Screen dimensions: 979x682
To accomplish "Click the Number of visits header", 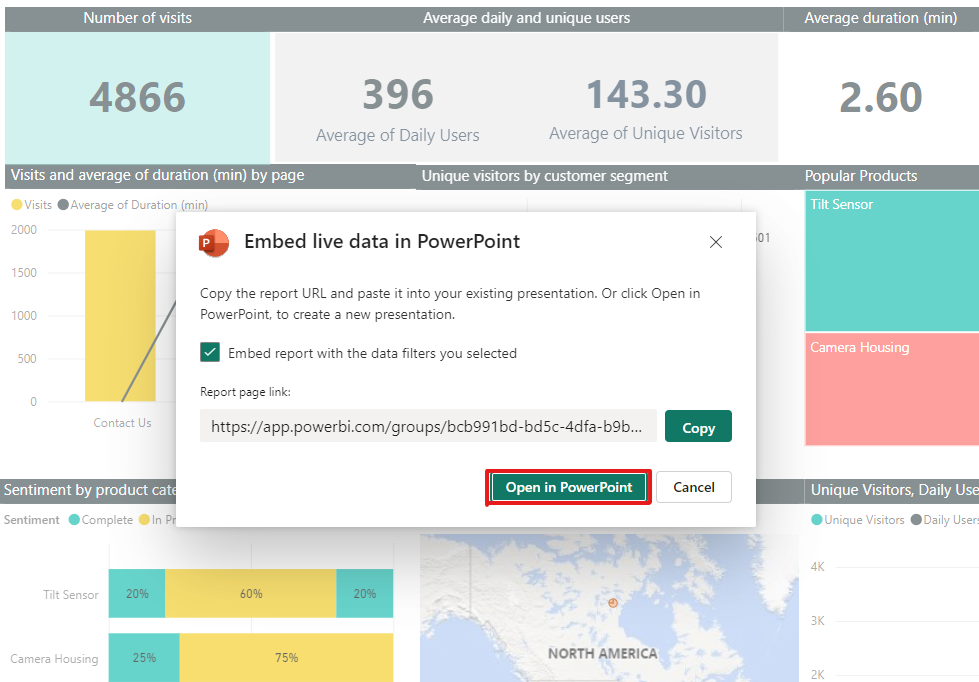I will pyautogui.click(x=137, y=18).
